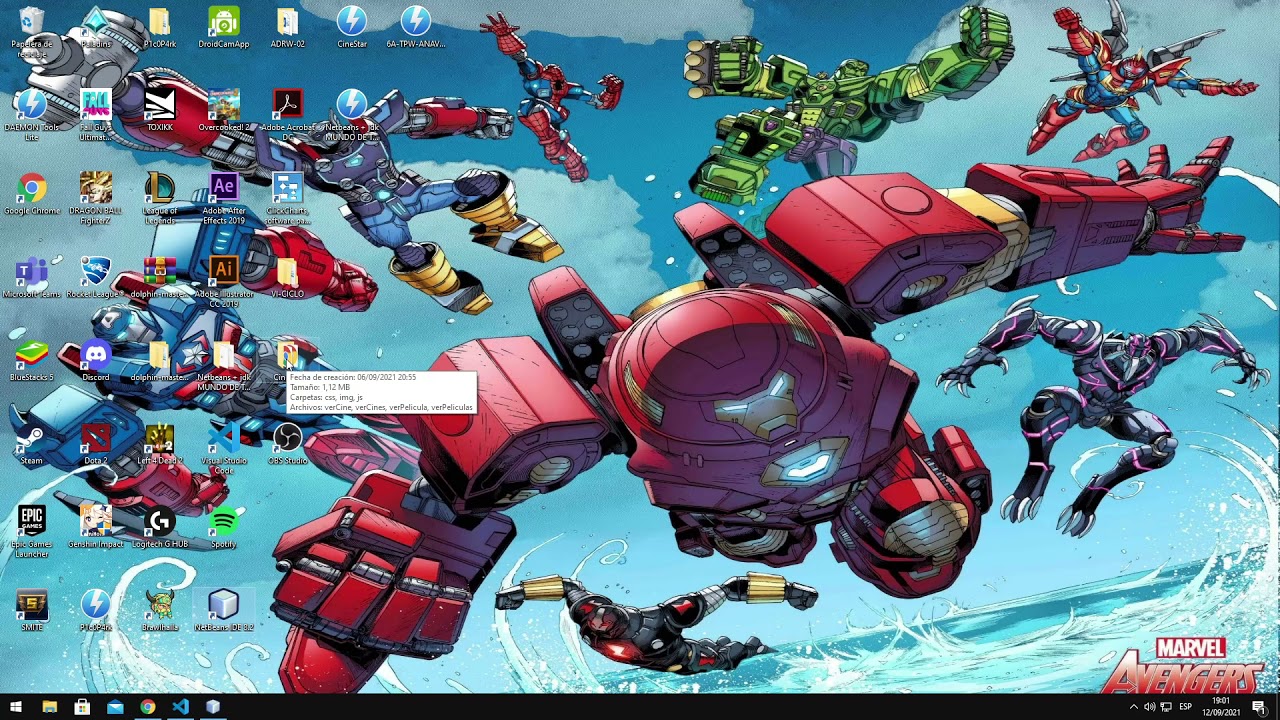
Task: Select the P1c0P4rk disc image icon
Action: tap(96, 610)
